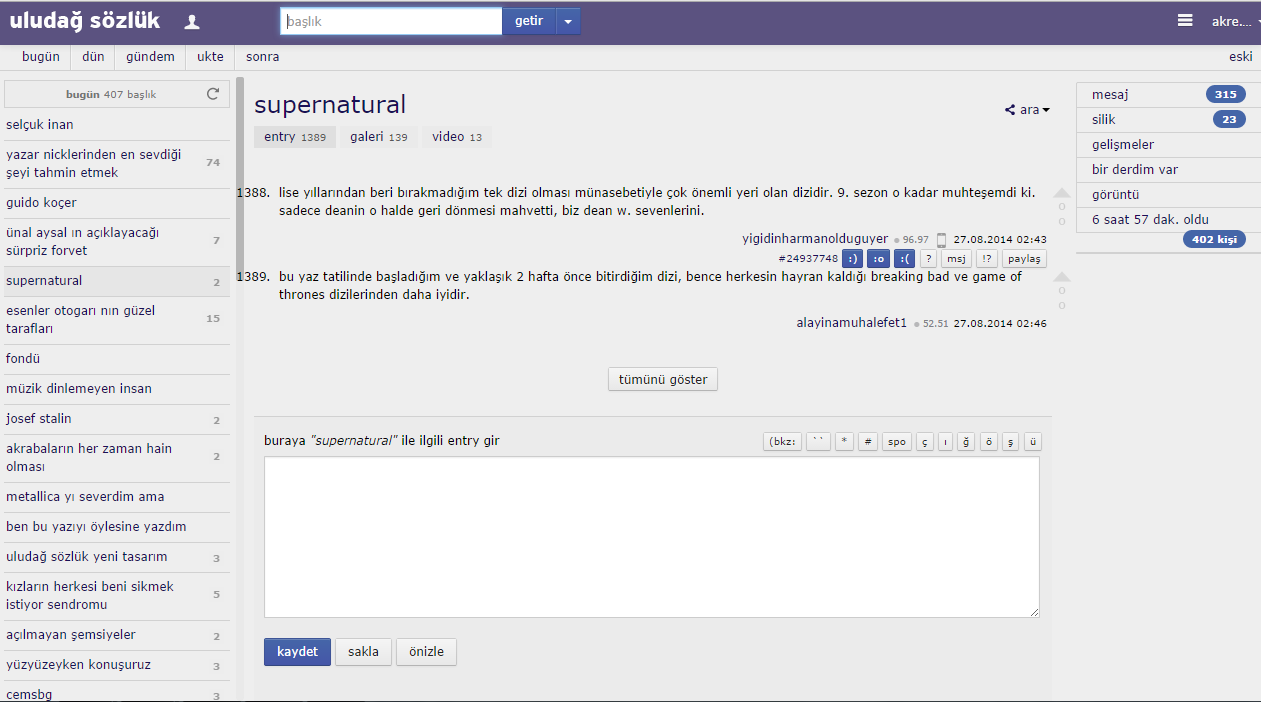This screenshot has height=702, width=1261.
Task: Open the ukte menu item
Action: pyautogui.click(x=210, y=57)
